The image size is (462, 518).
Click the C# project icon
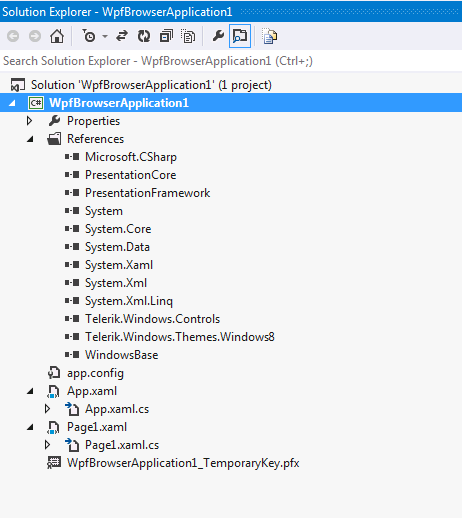(x=36, y=103)
